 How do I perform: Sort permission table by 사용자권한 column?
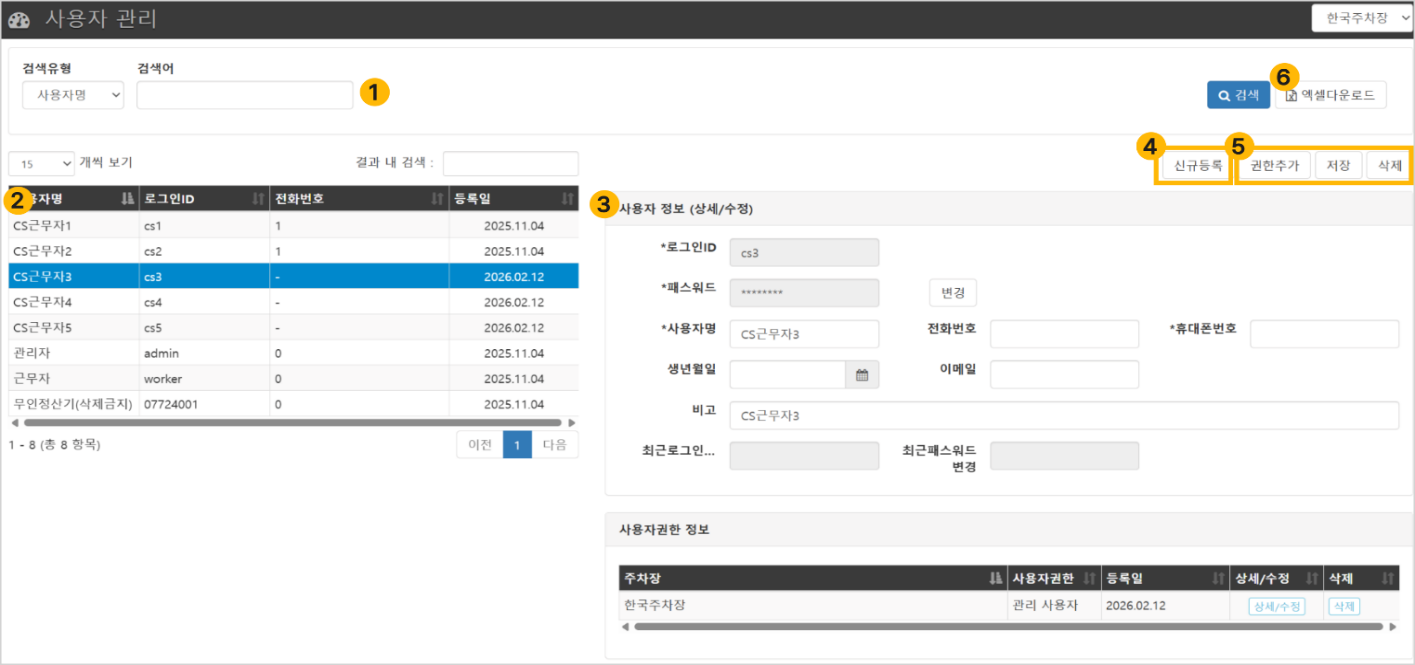(1054, 578)
